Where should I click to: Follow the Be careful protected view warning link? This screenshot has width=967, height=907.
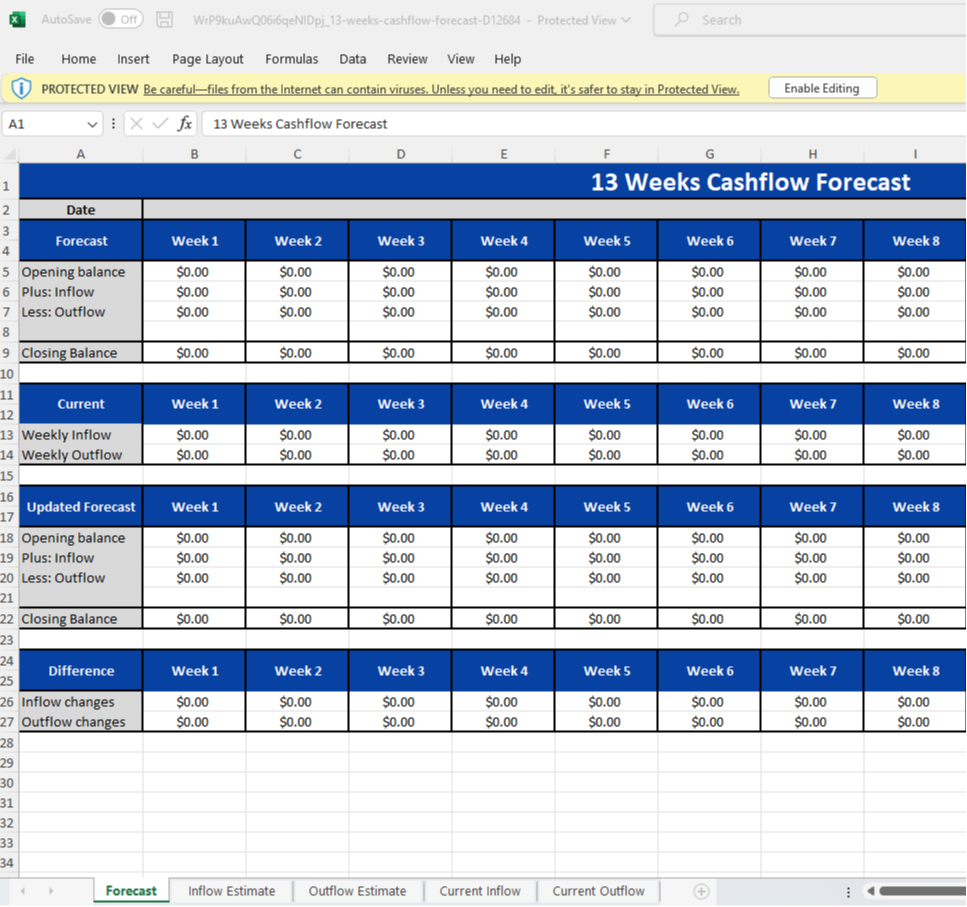point(441,89)
